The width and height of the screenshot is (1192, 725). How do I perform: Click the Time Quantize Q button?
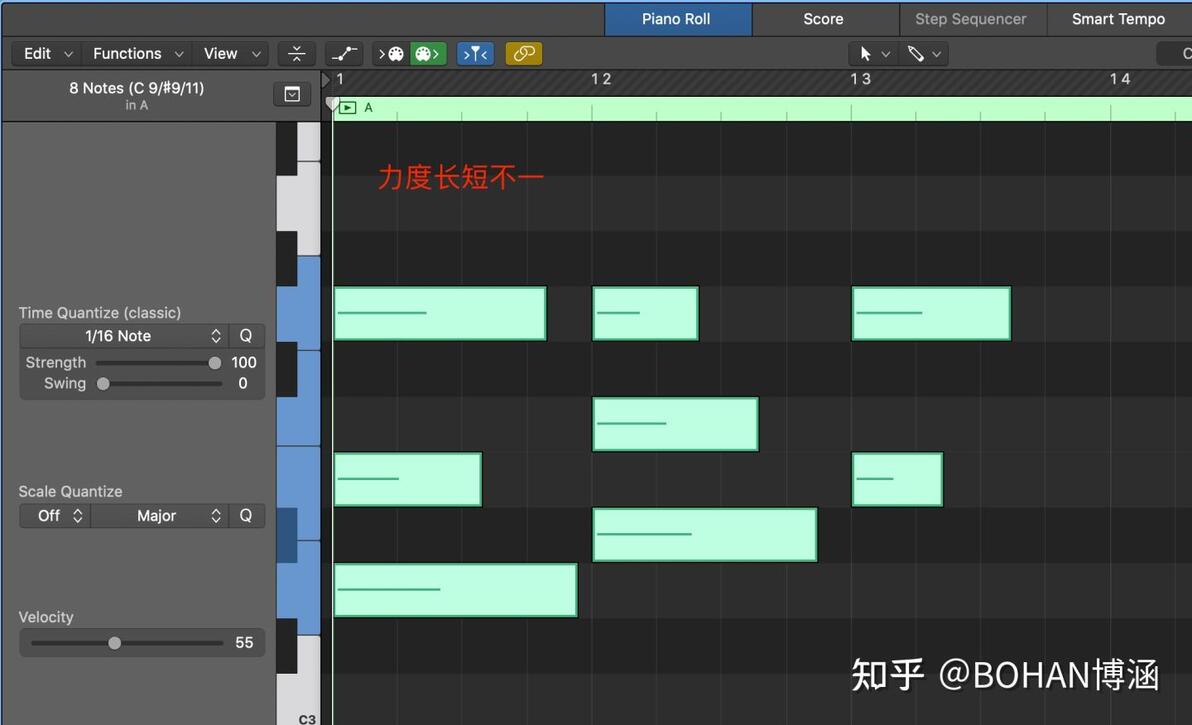(246, 336)
